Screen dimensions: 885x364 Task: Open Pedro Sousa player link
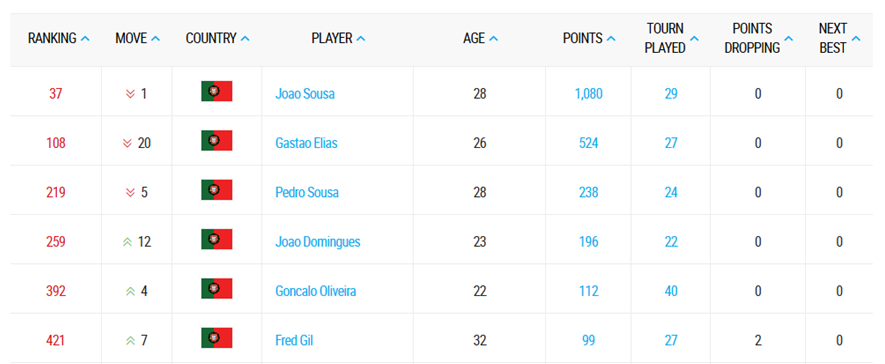click(307, 192)
